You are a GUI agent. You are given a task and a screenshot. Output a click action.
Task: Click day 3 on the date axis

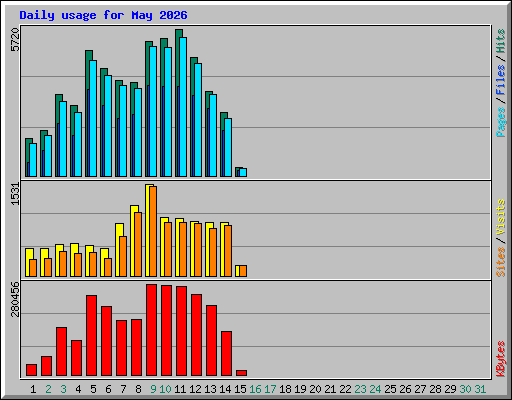[63, 389]
